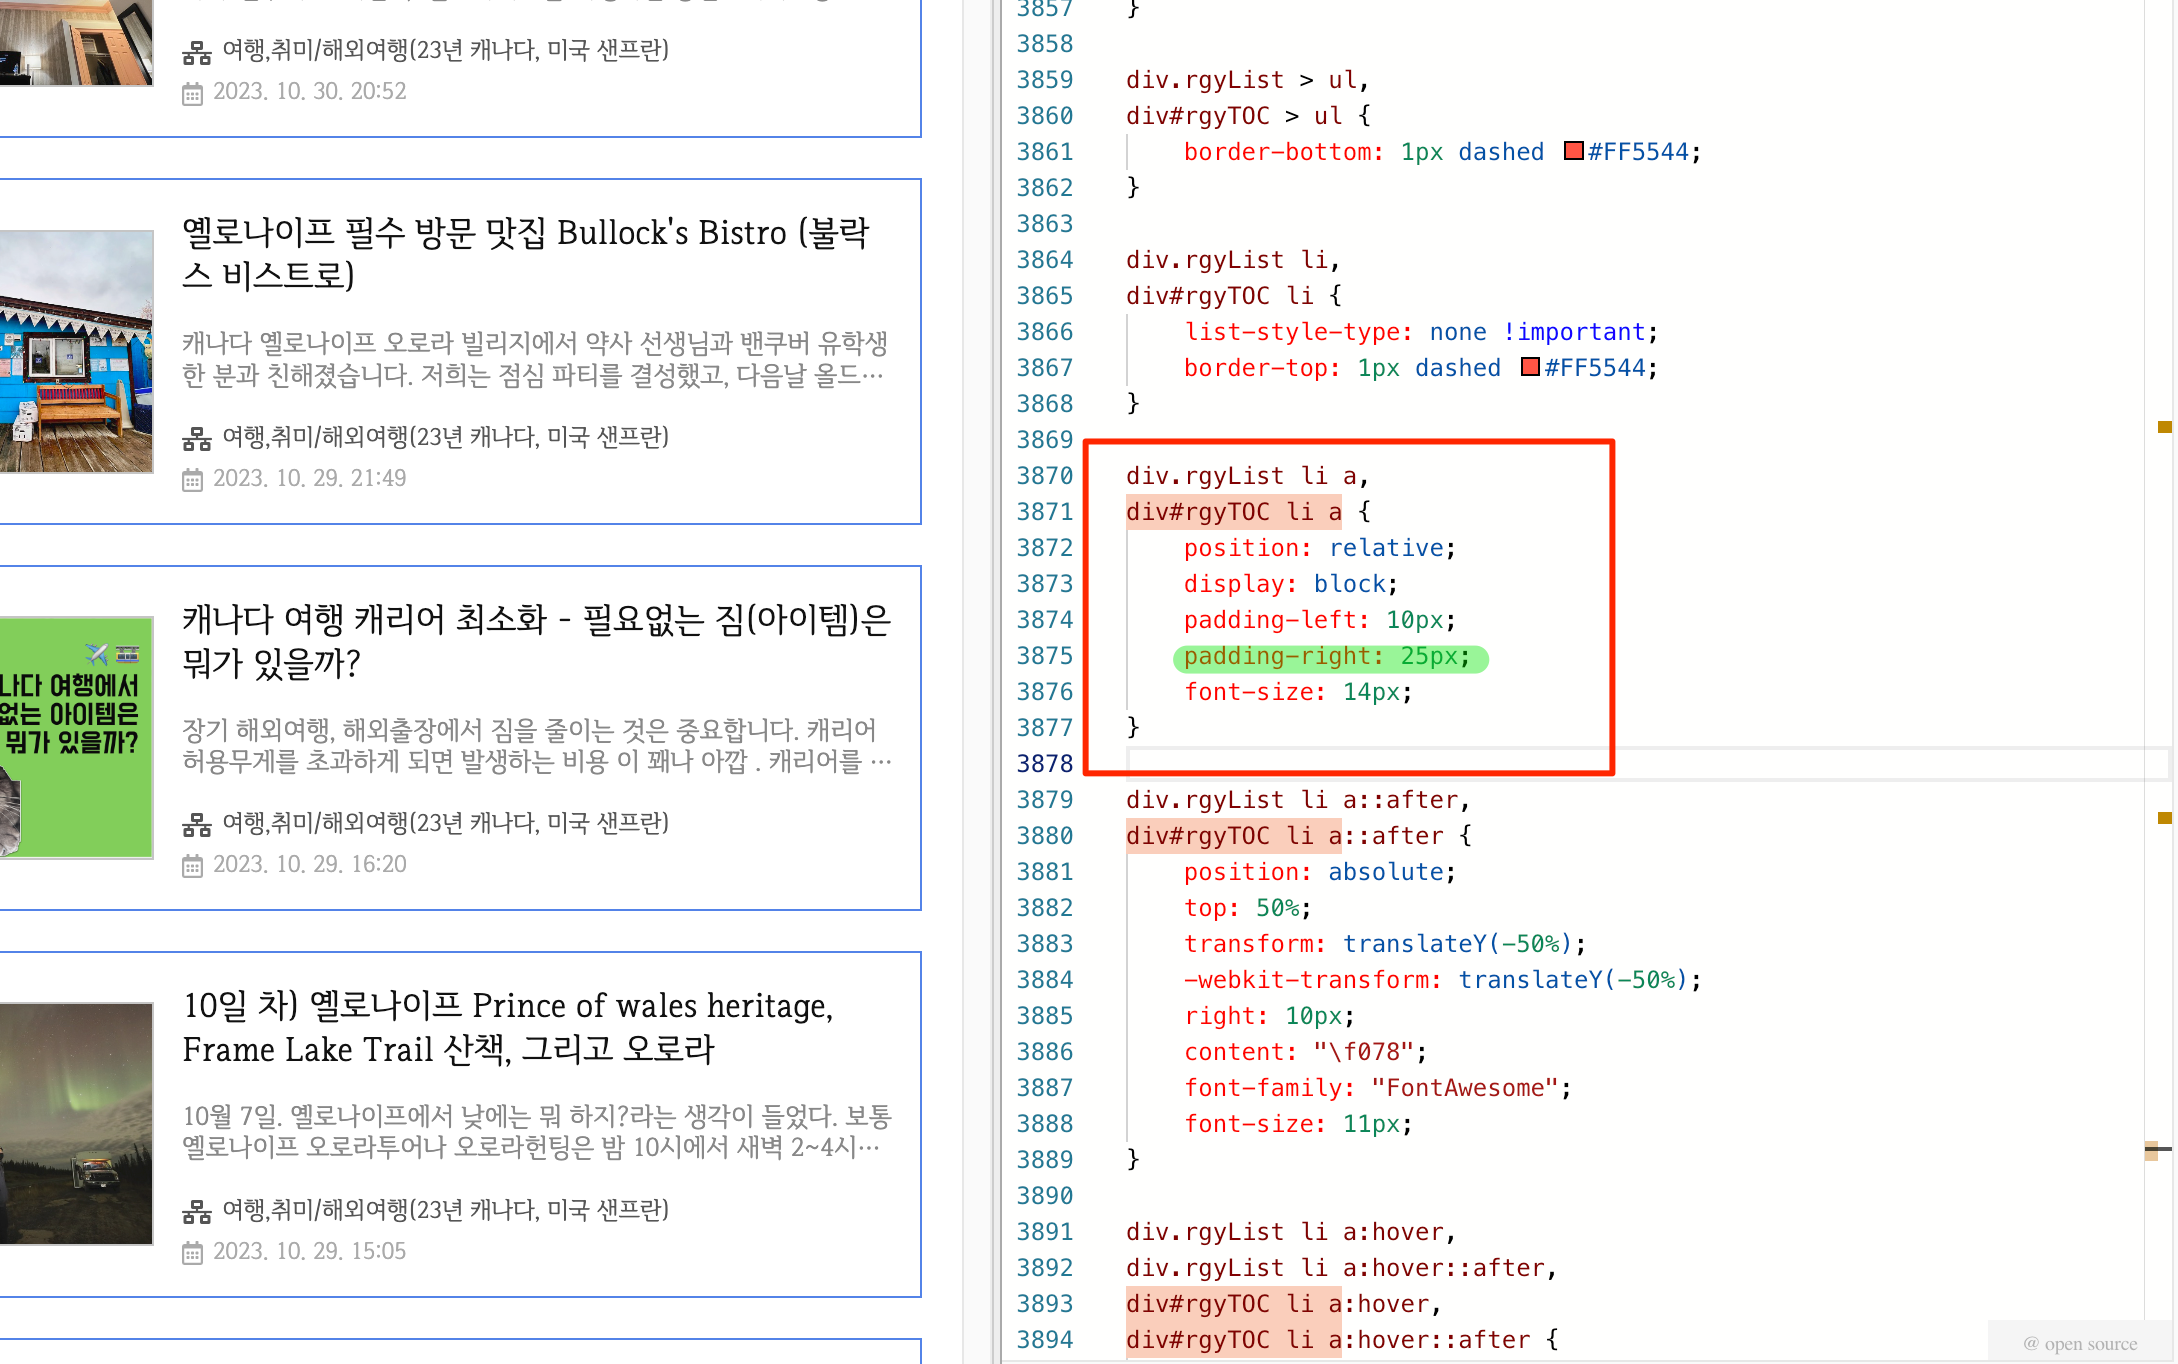Click the #FF5544 swatch in the div#rgyTOC ul rule
The image size is (2178, 1364).
[1572, 151]
